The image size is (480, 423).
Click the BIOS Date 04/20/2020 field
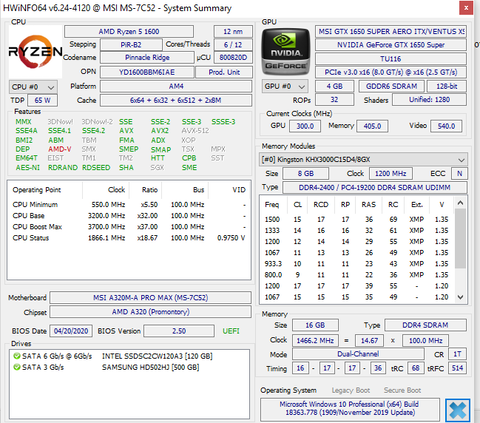coord(71,331)
